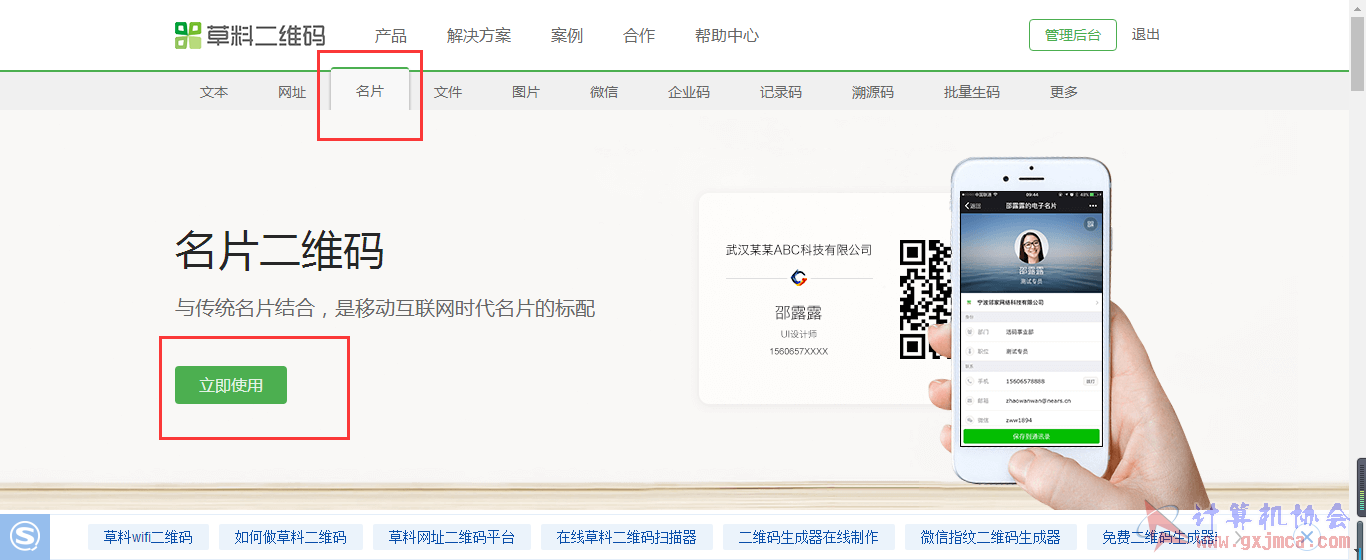Click the name 邵露露 on the card
The image size is (1366, 560).
pyautogui.click(x=799, y=313)
